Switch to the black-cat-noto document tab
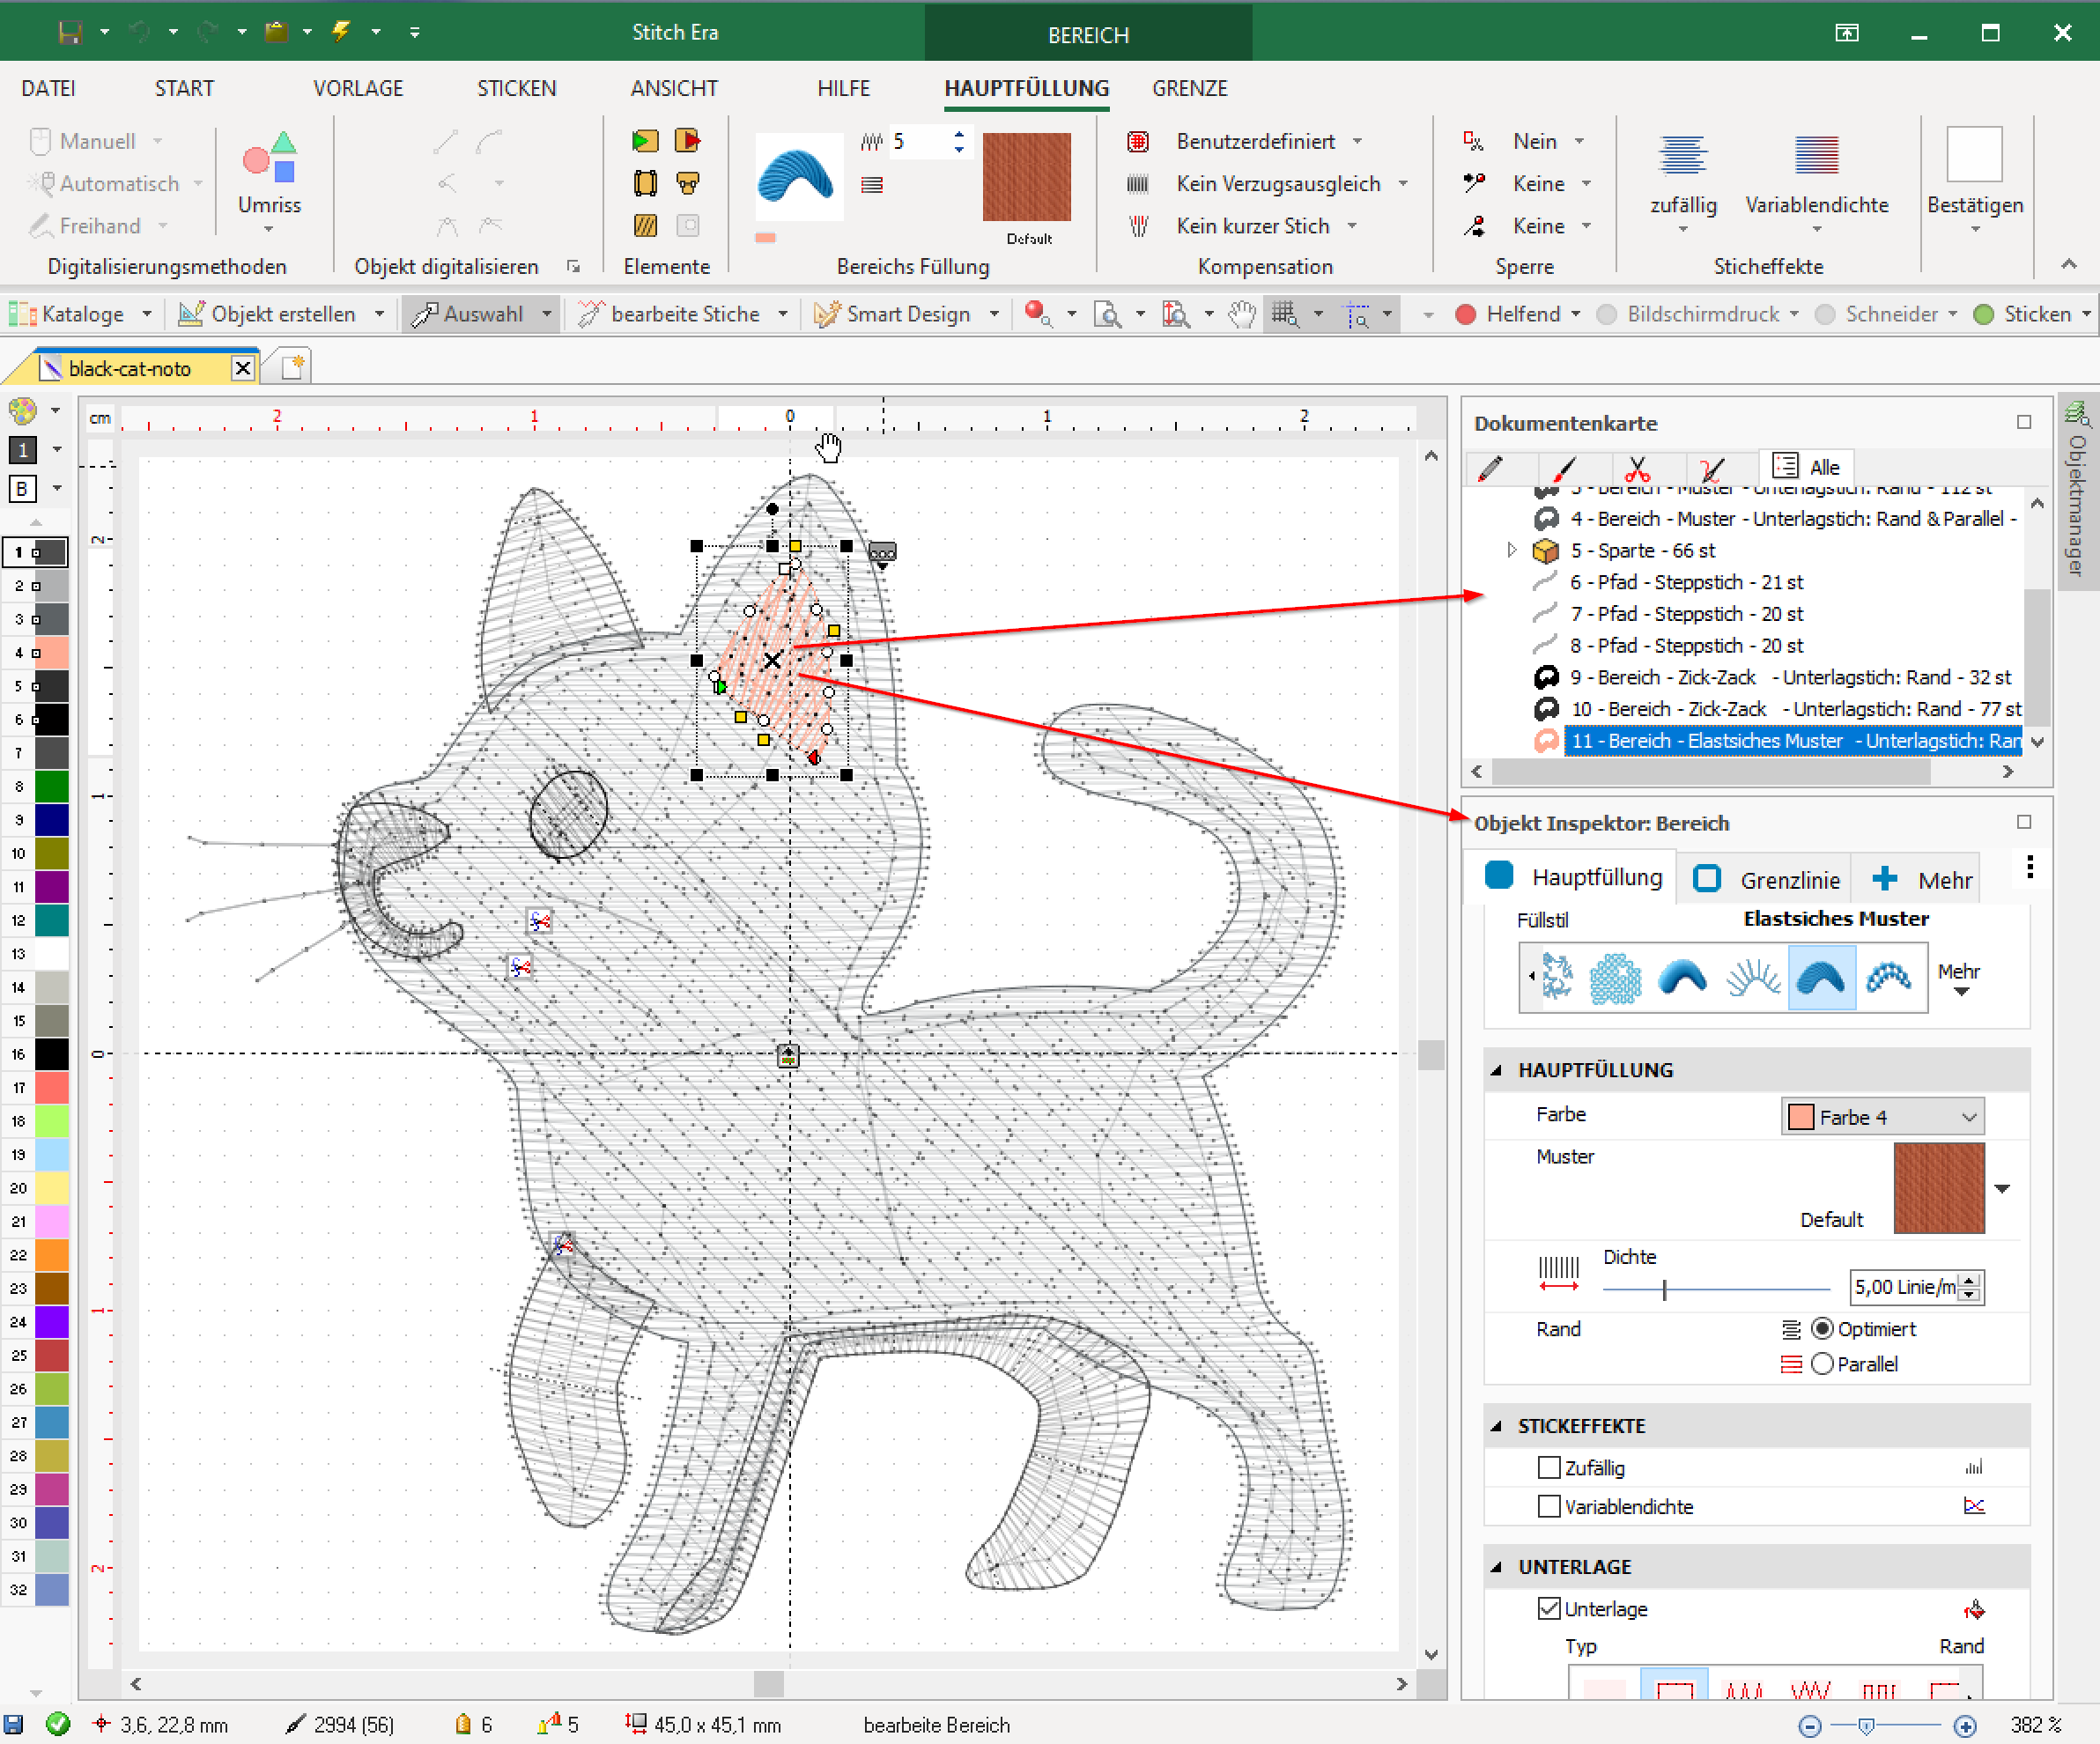Viewport: 2100px width, 1744px height. (129, 369)
